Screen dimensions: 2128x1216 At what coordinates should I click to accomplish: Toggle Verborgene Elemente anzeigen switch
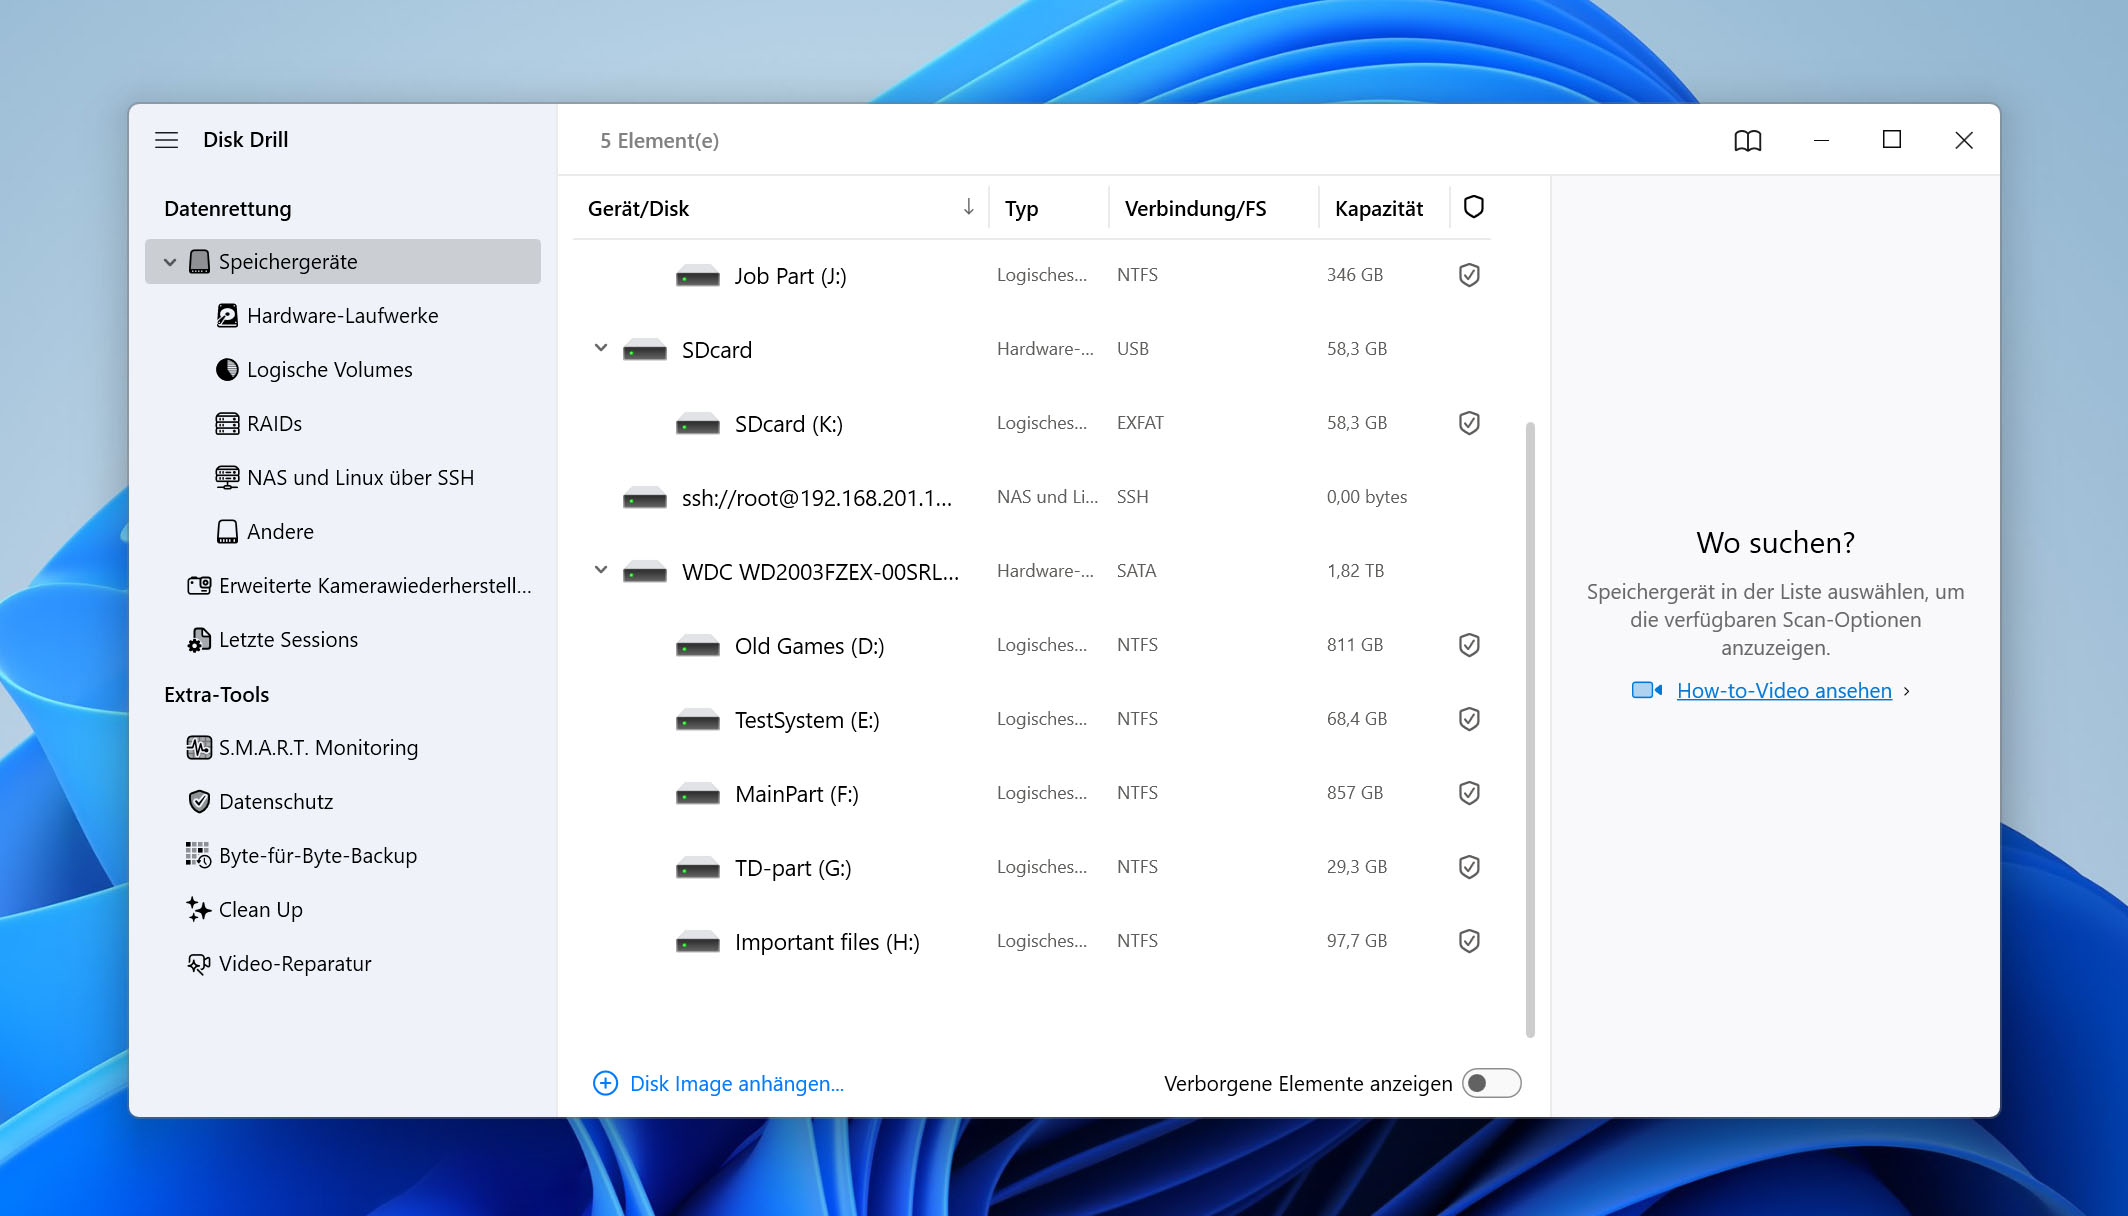[x=1491, y=1083]
